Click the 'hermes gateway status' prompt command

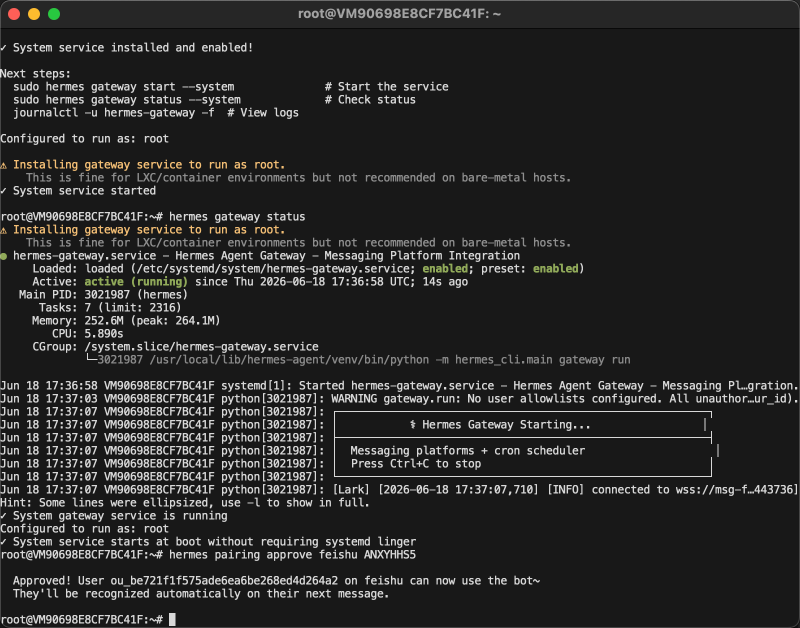tap(237, 217)
